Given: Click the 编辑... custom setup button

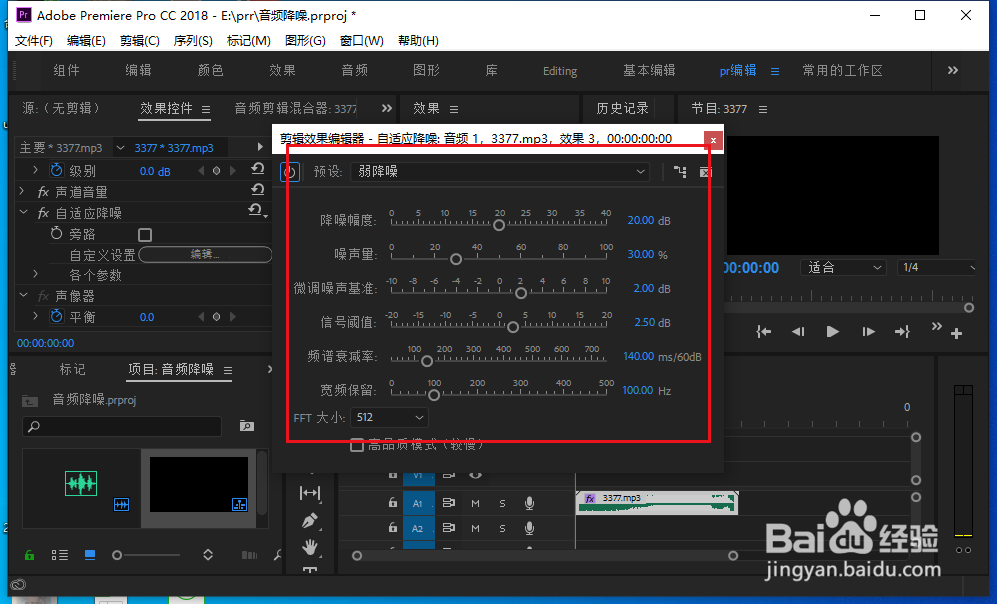Looking at the screenshot, I should pyautogui.click(x=205, y=254).
